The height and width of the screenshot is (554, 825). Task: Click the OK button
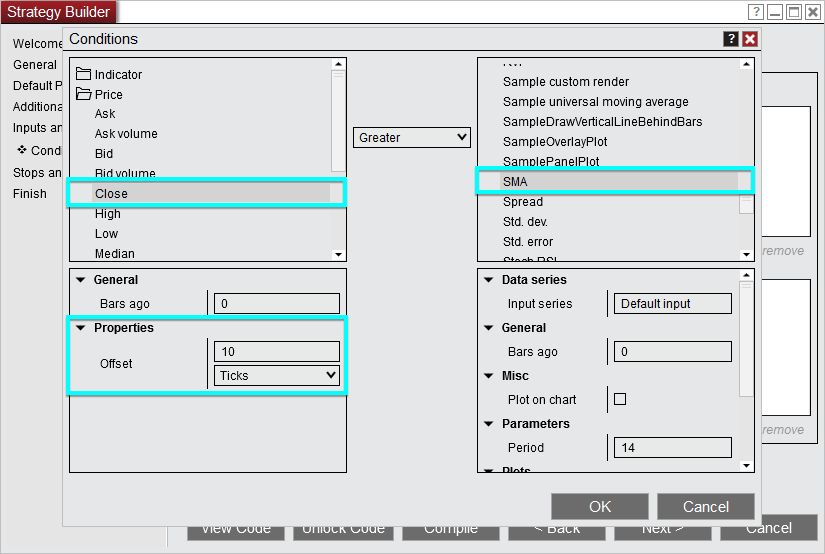600,507
